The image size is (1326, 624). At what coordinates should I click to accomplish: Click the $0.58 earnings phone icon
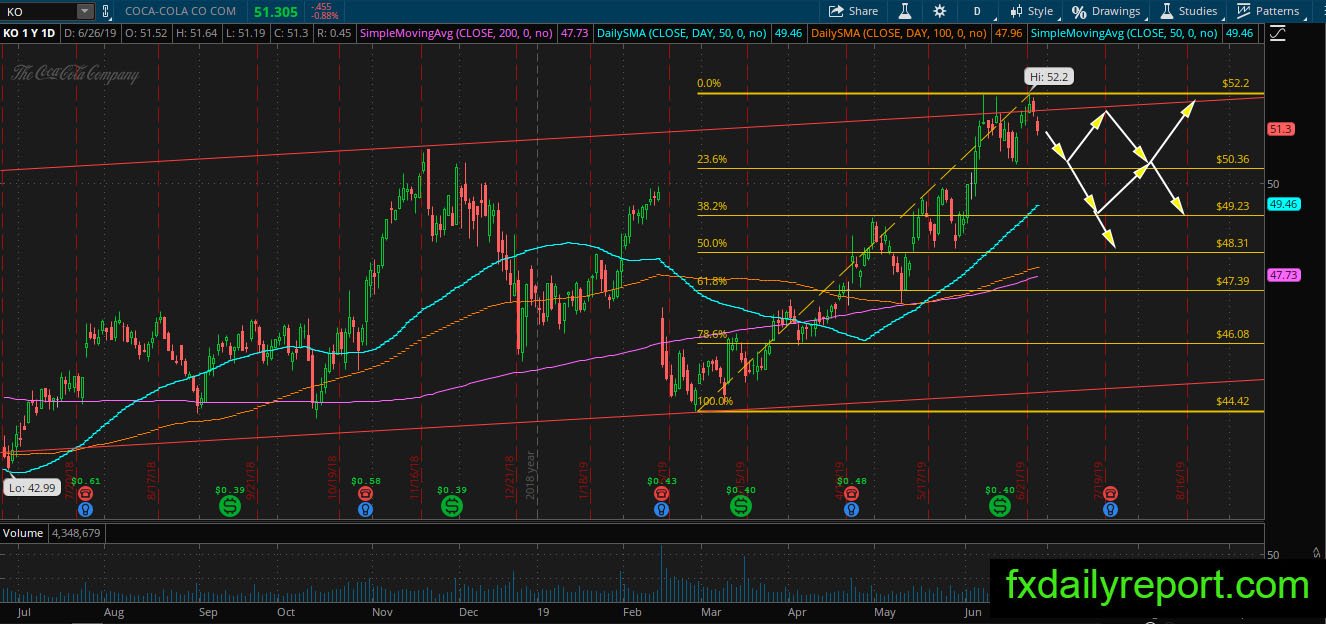366,494
